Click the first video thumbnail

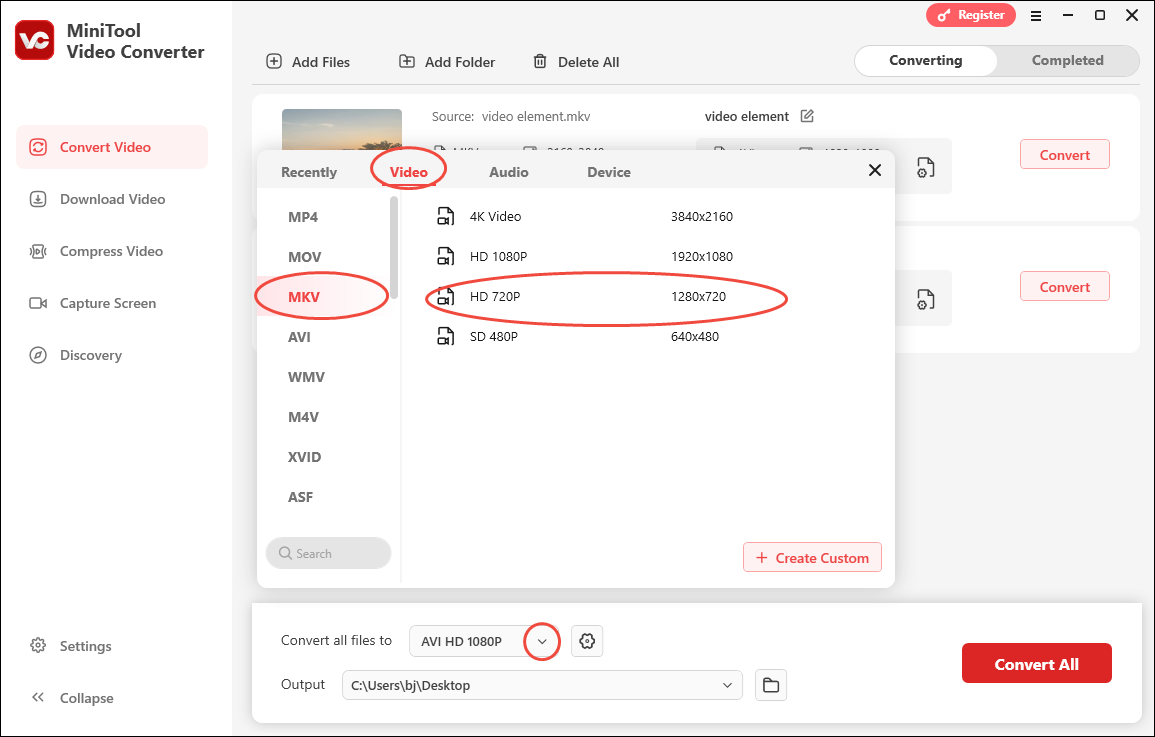(x=342, y=130)
